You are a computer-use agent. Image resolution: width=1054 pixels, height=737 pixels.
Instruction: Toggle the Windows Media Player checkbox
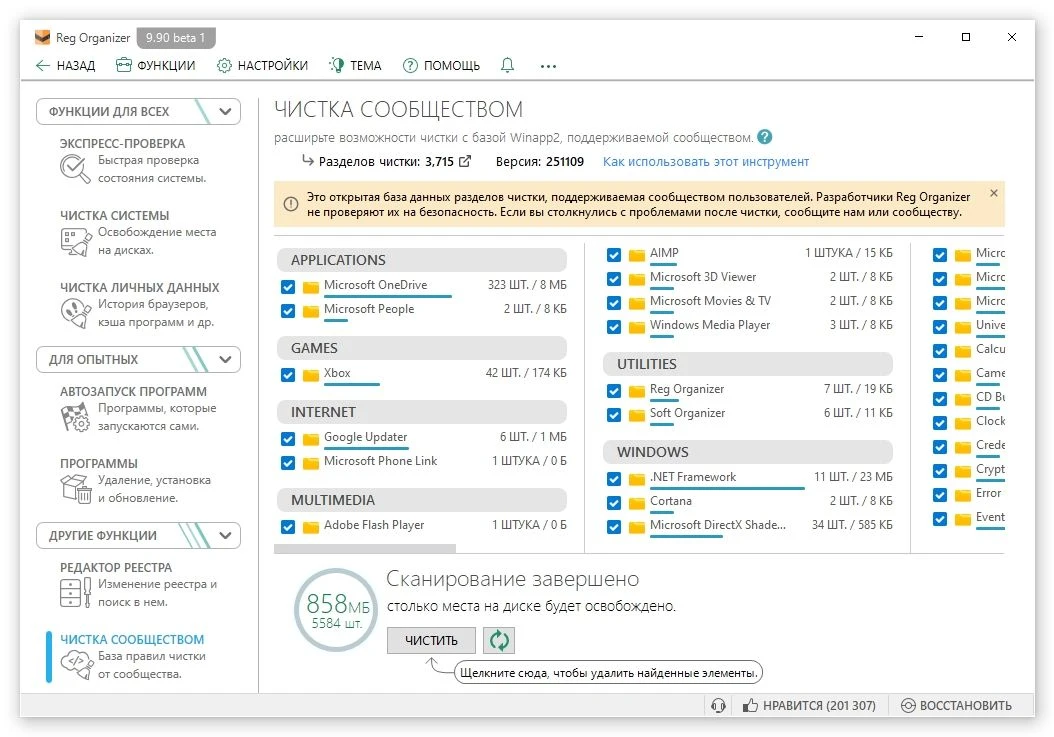coord(614,327)
